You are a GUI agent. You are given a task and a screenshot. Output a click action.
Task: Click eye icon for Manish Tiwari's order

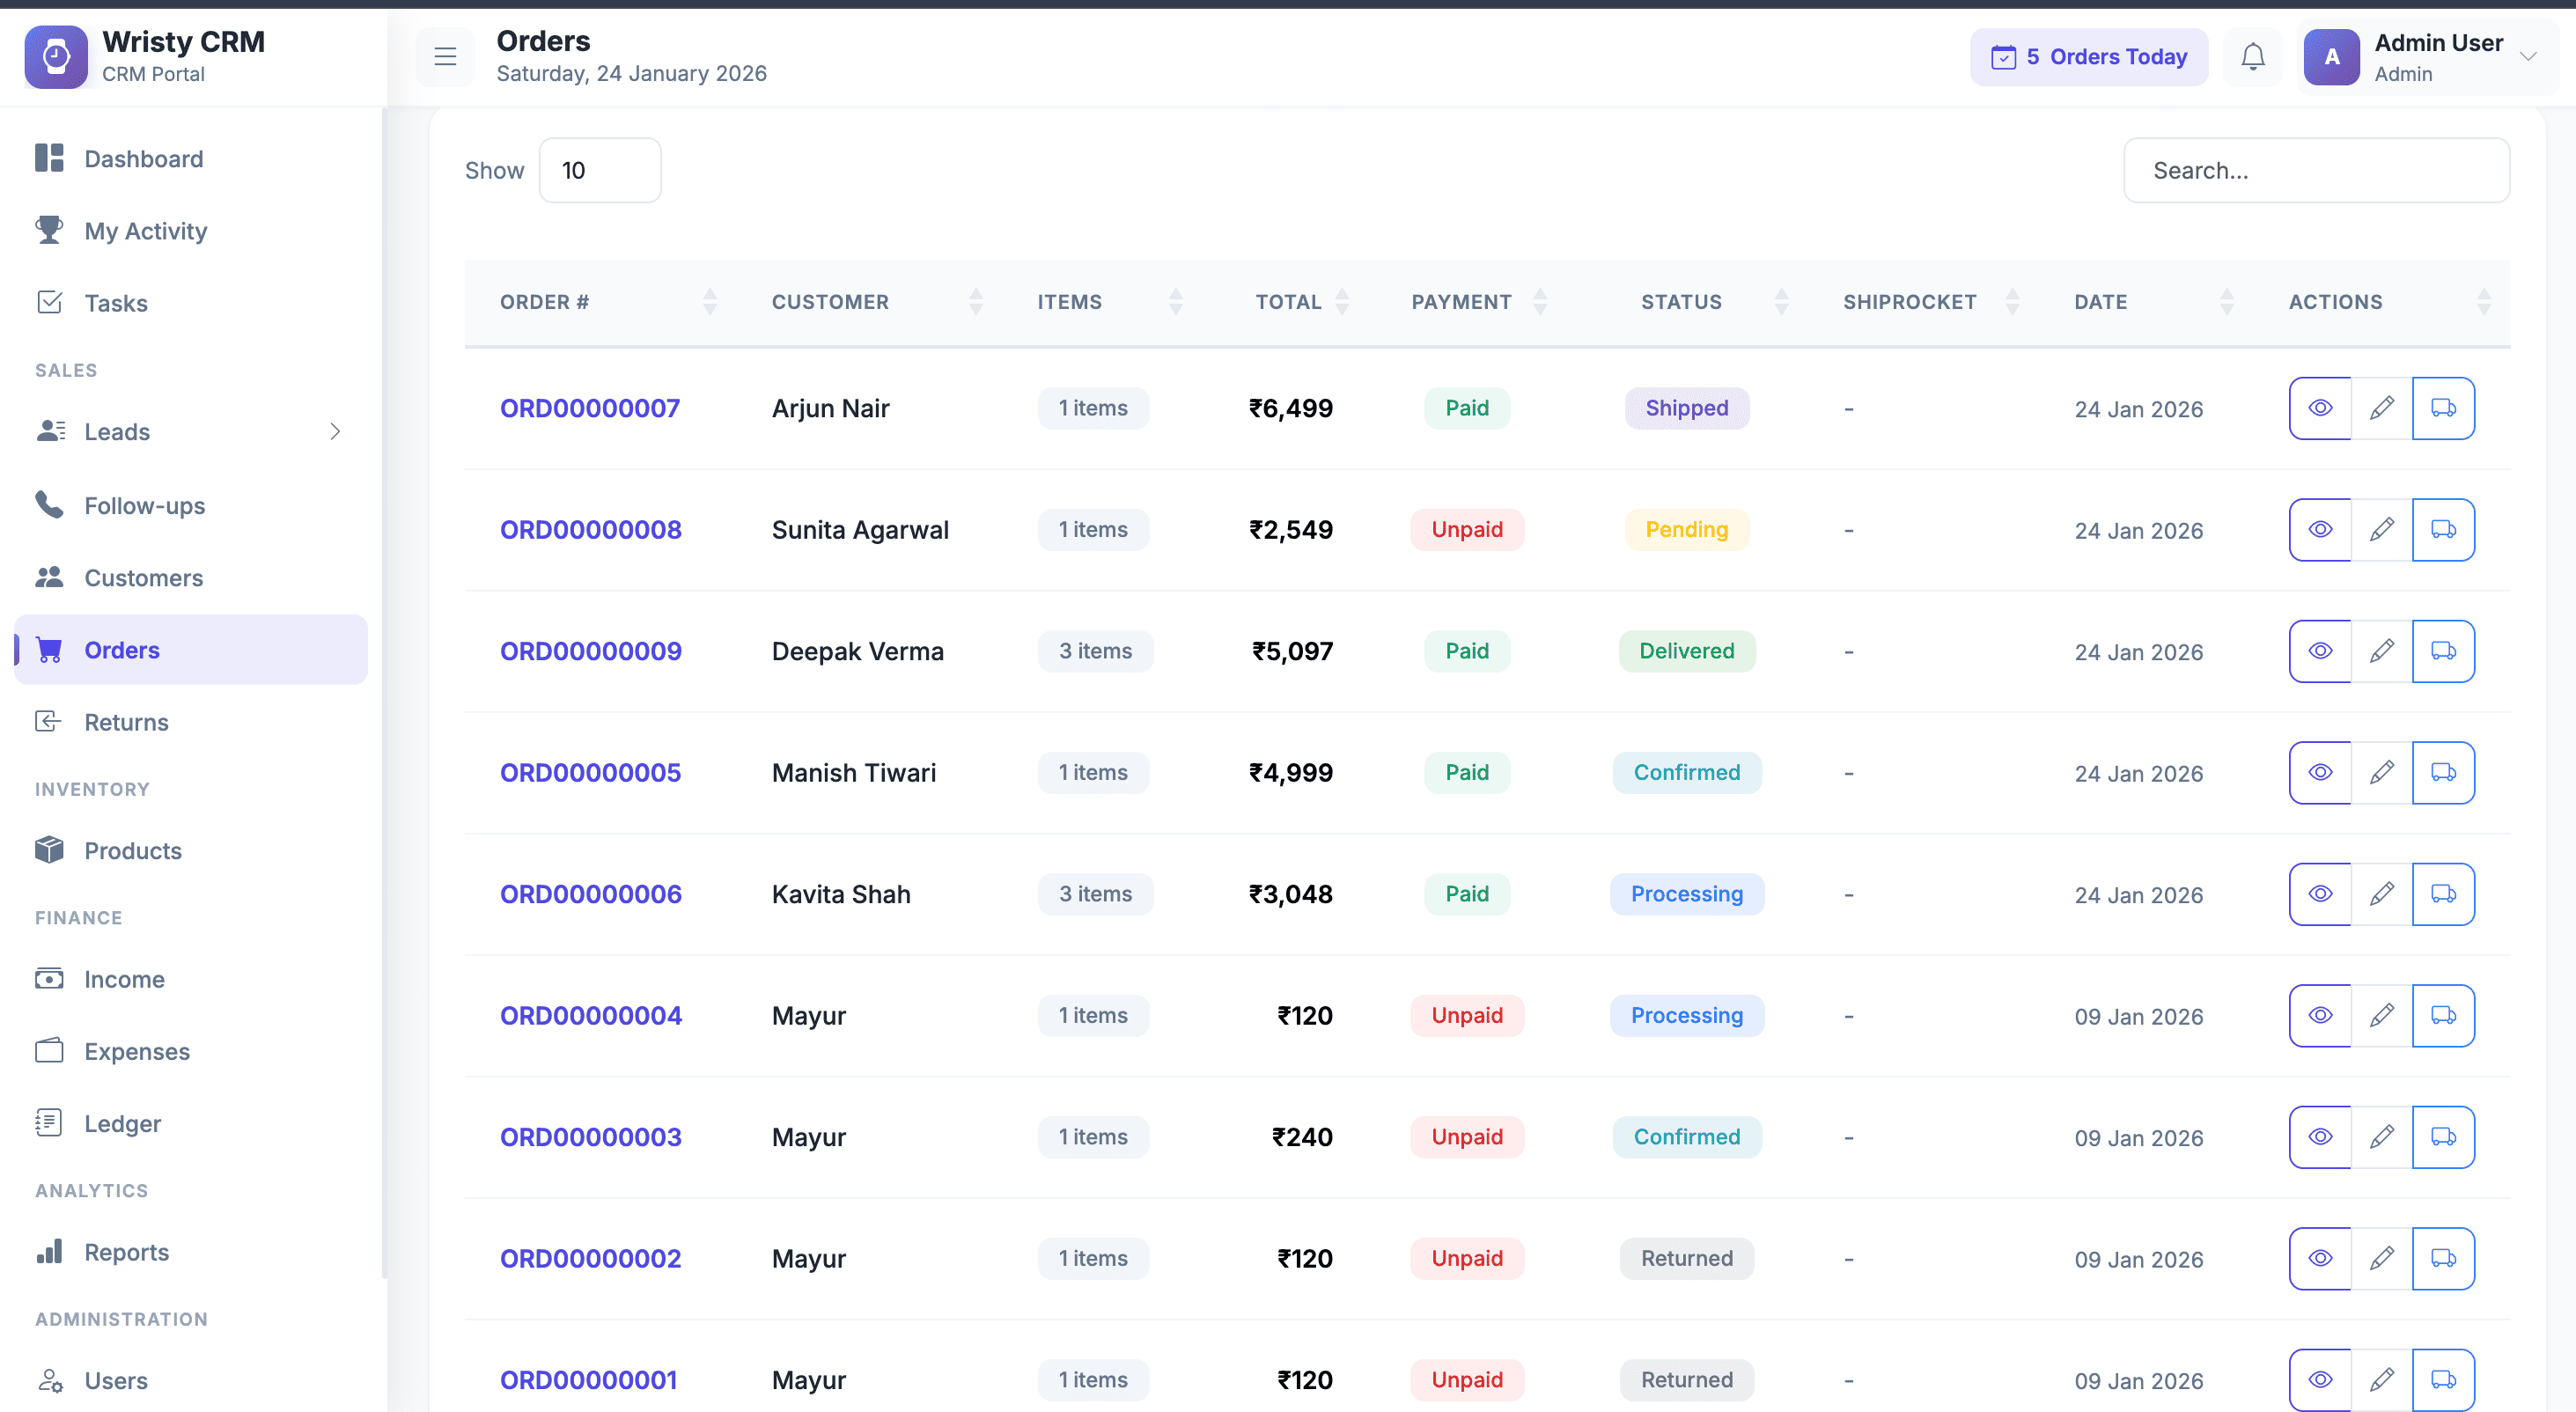point(2320,773)
